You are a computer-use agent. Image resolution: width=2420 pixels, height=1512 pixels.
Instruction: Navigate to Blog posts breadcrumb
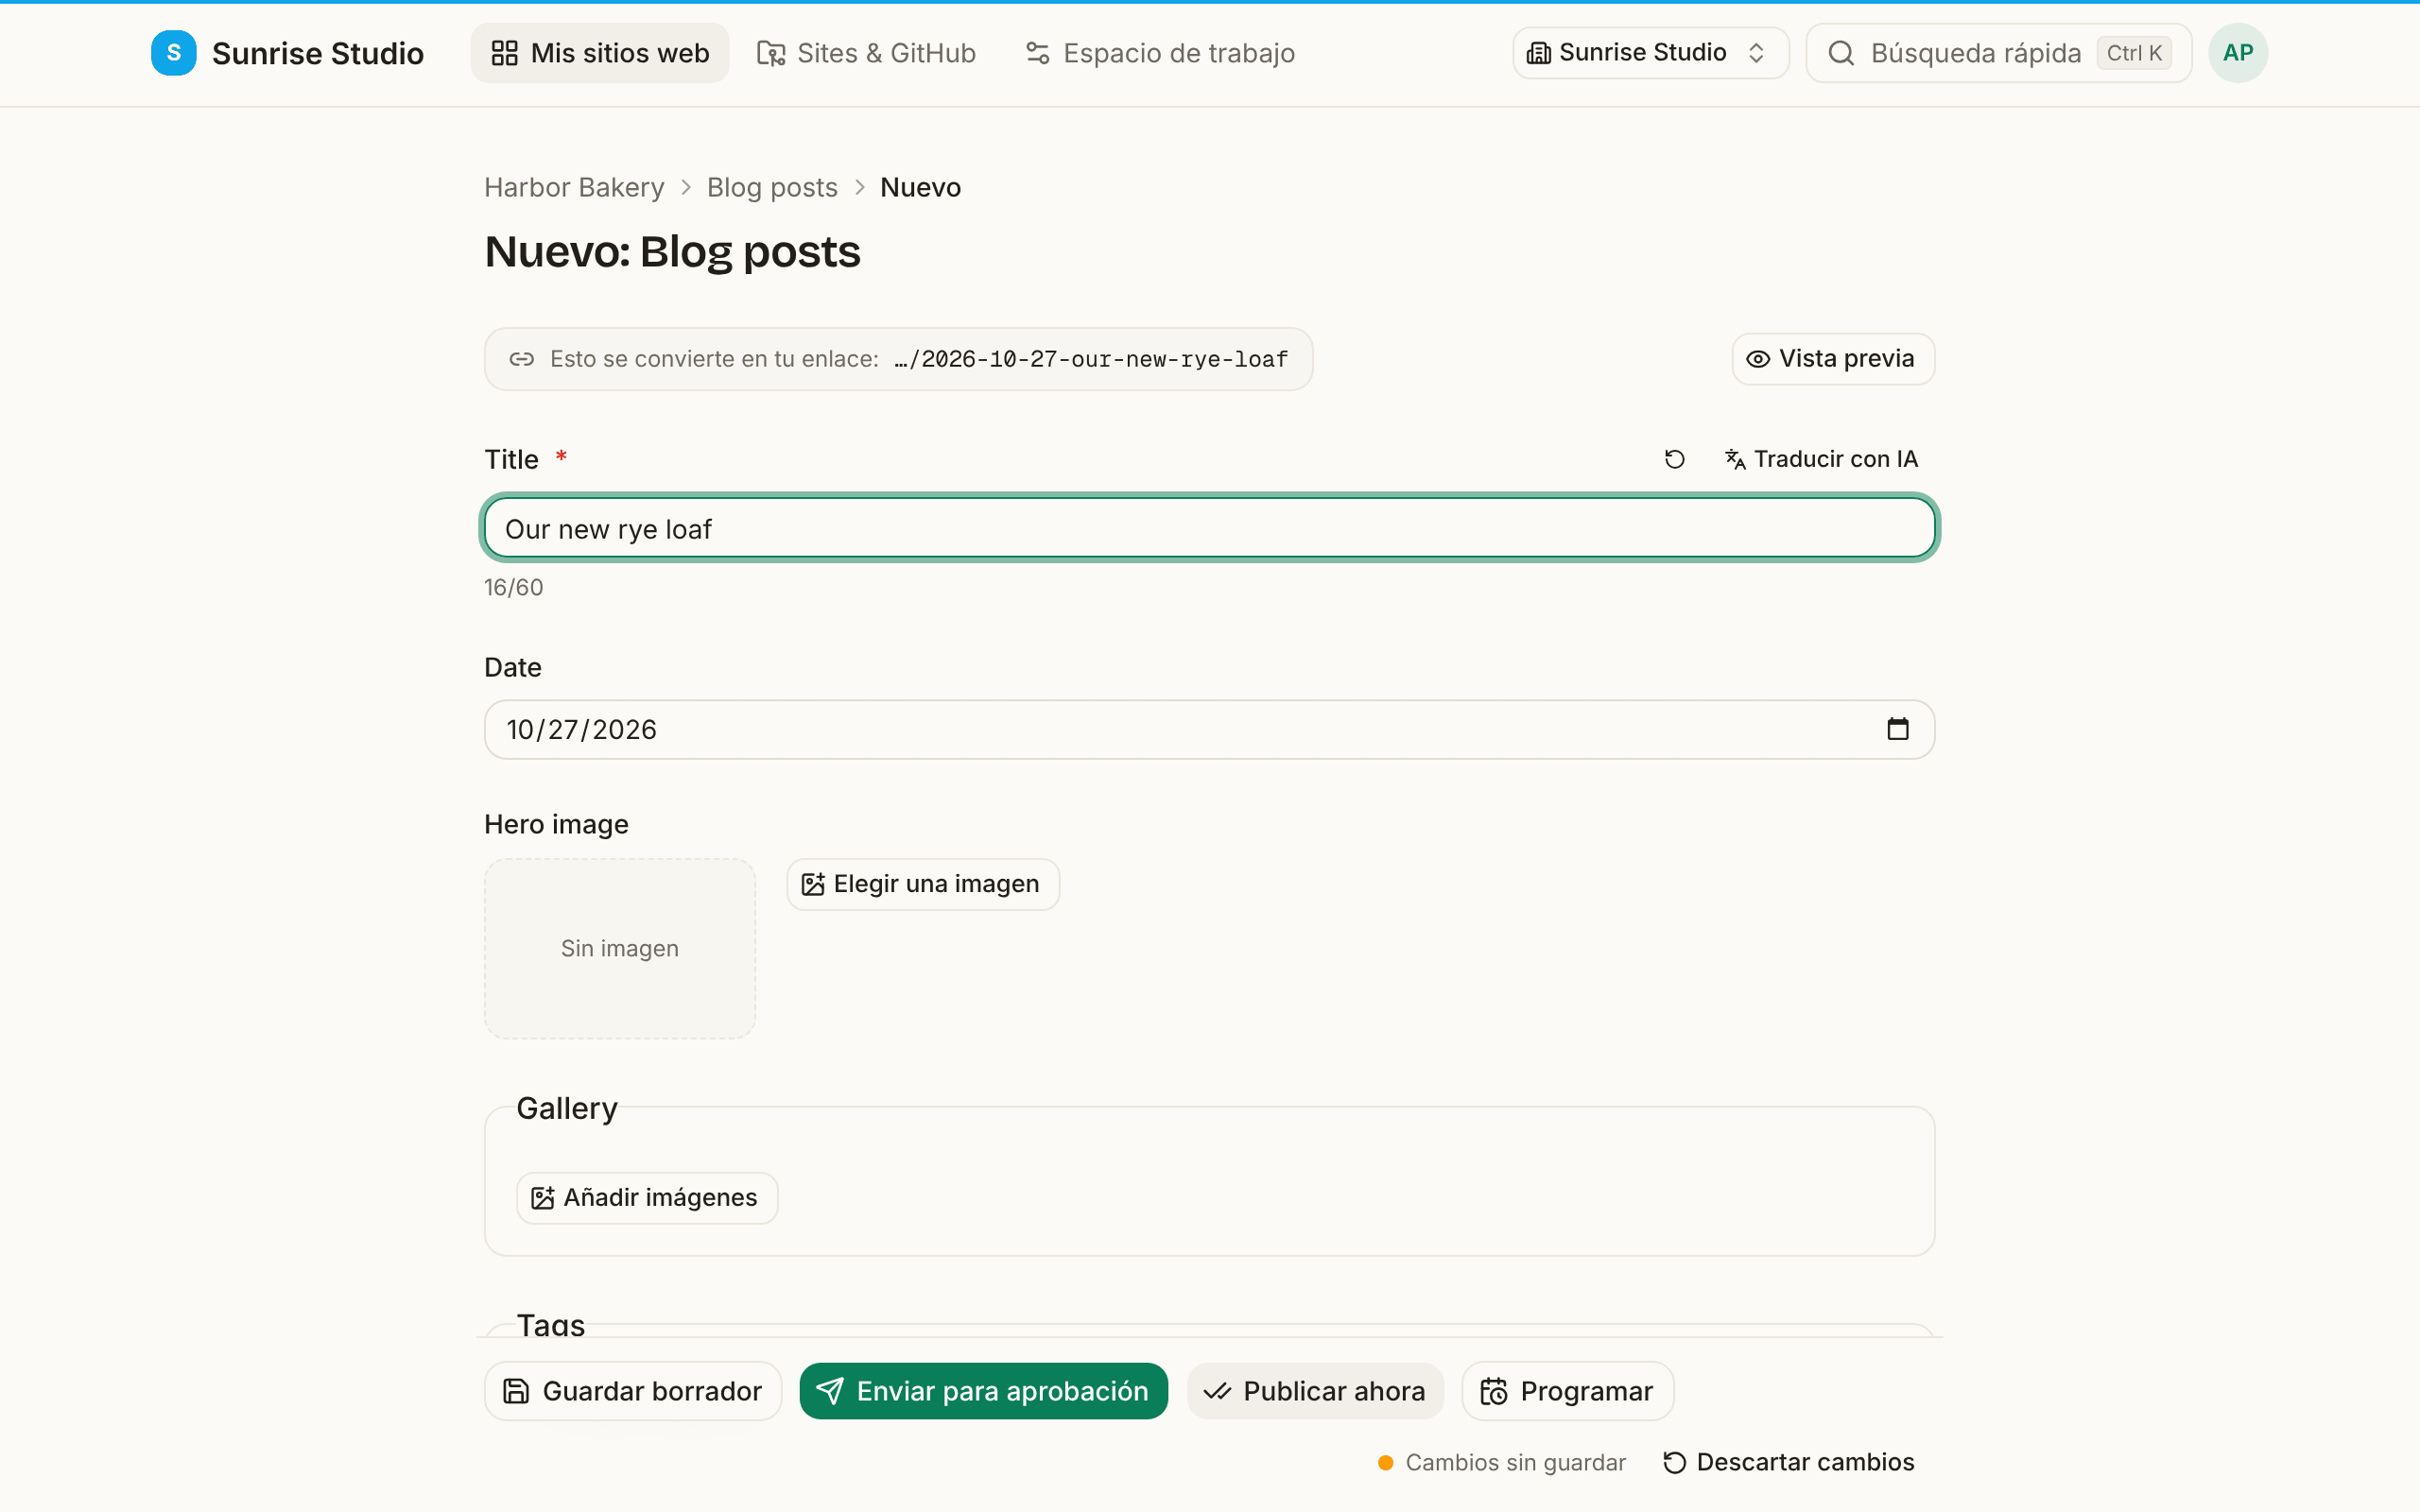coord(772,187)
